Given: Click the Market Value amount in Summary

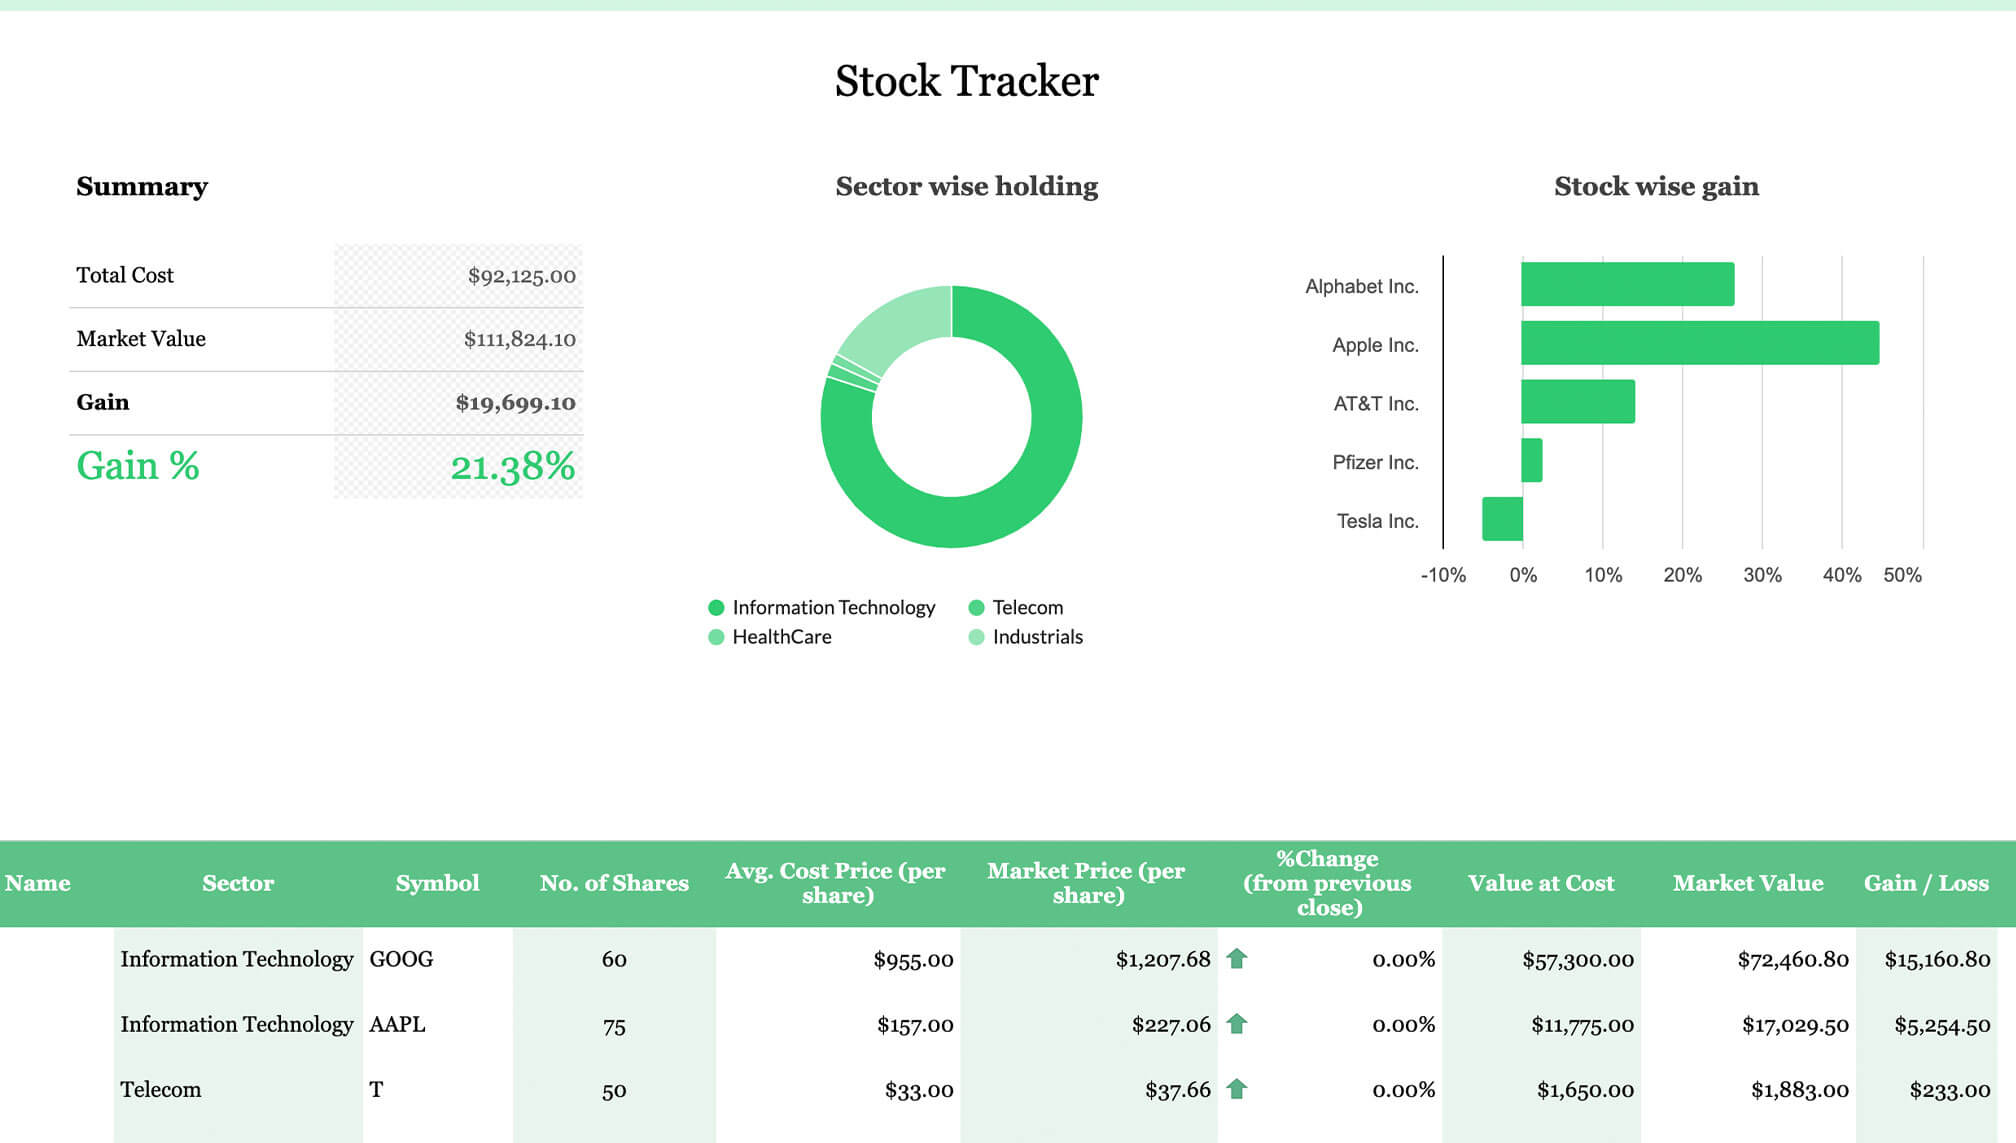Looking at the screenshot, I should tap(519, 339).
